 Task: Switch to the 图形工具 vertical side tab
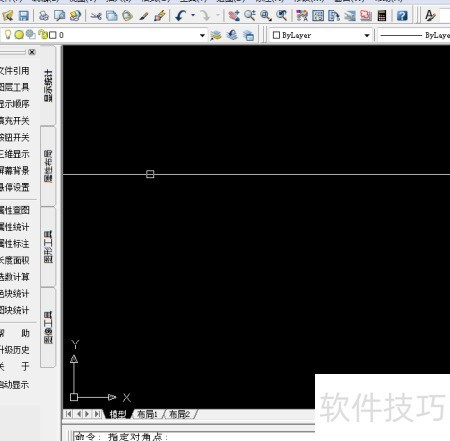pyautogui.click(x=48, y=247)
